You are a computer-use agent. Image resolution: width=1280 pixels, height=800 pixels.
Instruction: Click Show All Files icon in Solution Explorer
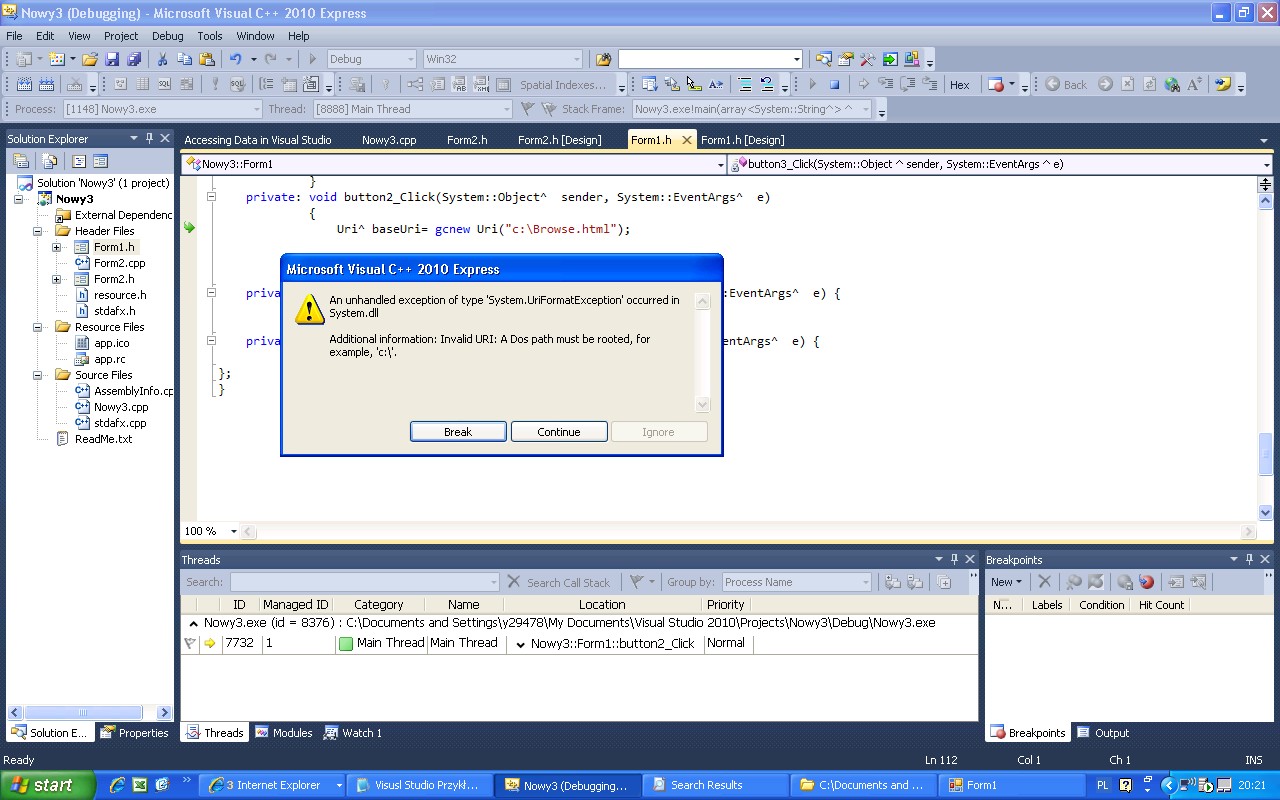[49, 161]
